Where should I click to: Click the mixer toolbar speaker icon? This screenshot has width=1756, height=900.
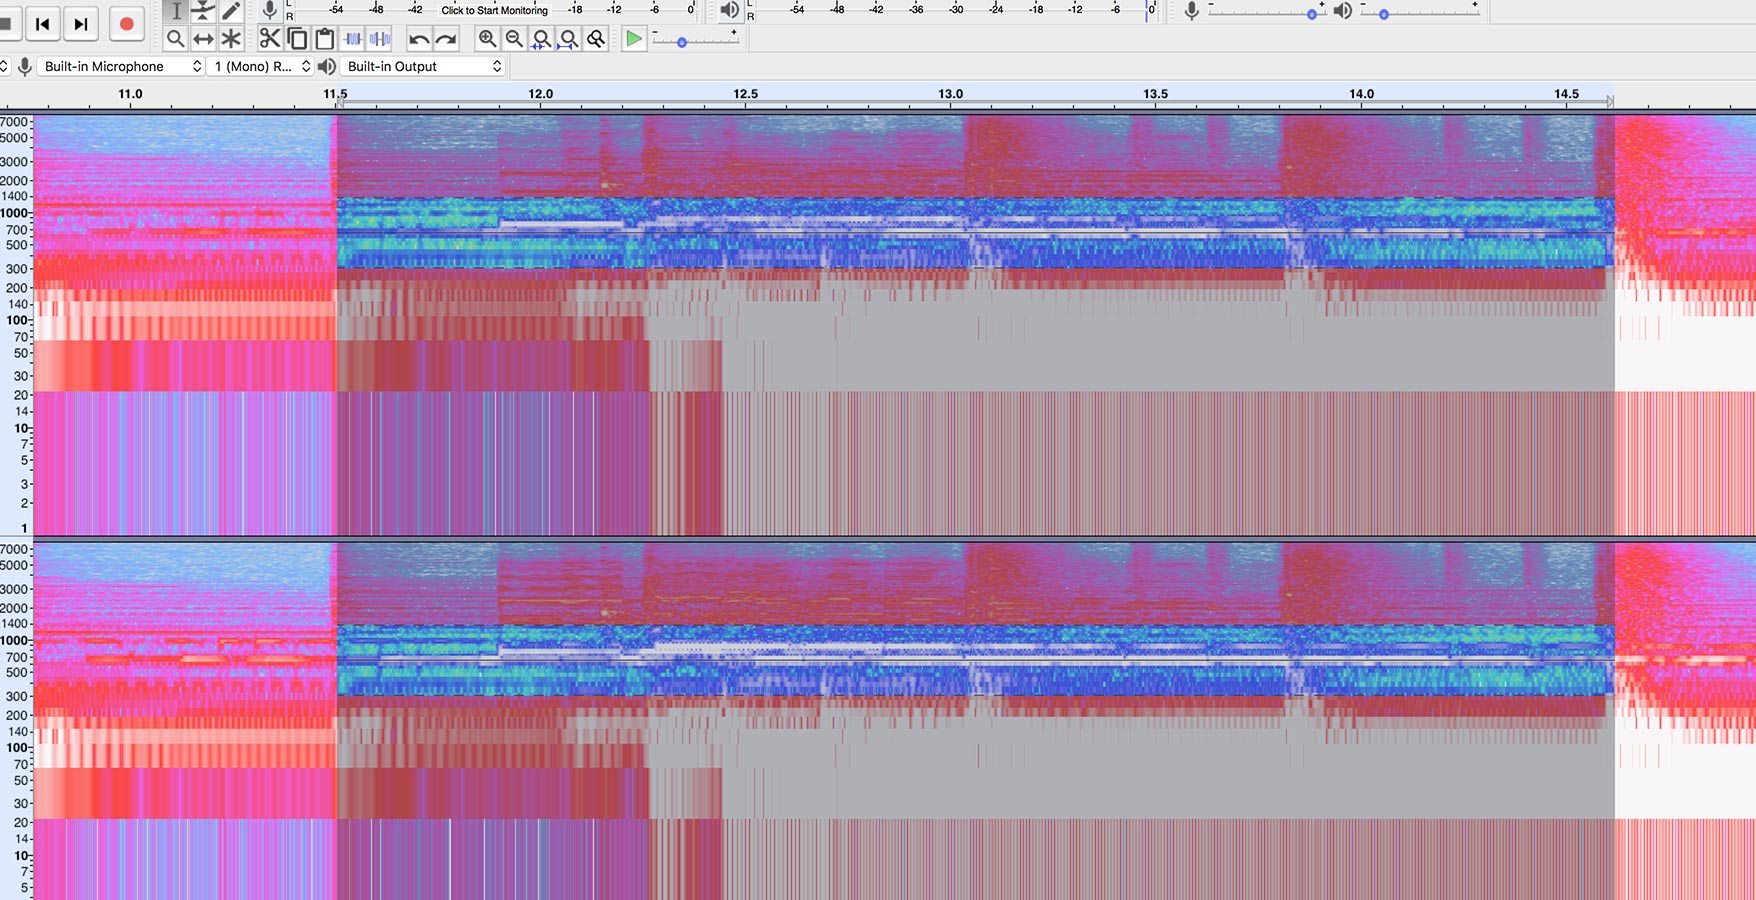1343,11
